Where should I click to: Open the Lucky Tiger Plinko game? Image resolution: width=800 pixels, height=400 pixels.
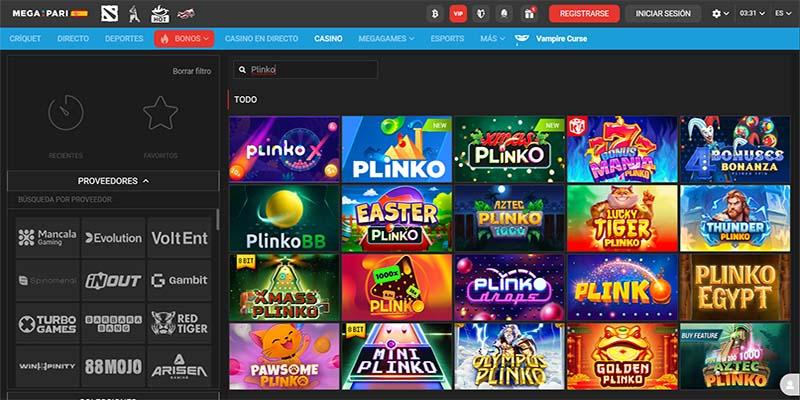pyautogui.click(x=622, y=218)
